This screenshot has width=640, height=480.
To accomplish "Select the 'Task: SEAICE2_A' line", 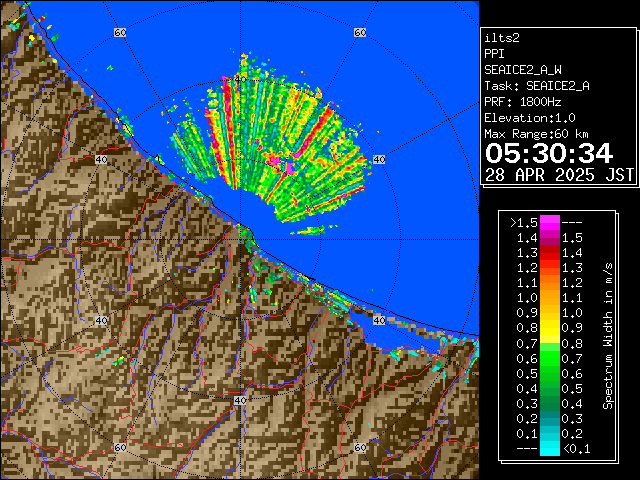I will click(537, 86).
